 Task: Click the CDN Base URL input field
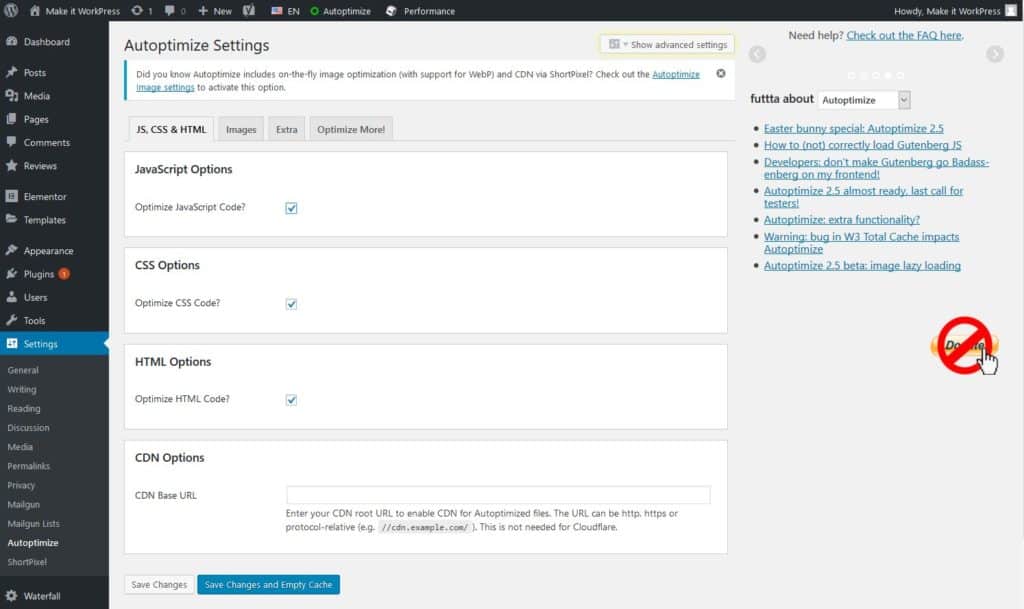click(498, 495)
